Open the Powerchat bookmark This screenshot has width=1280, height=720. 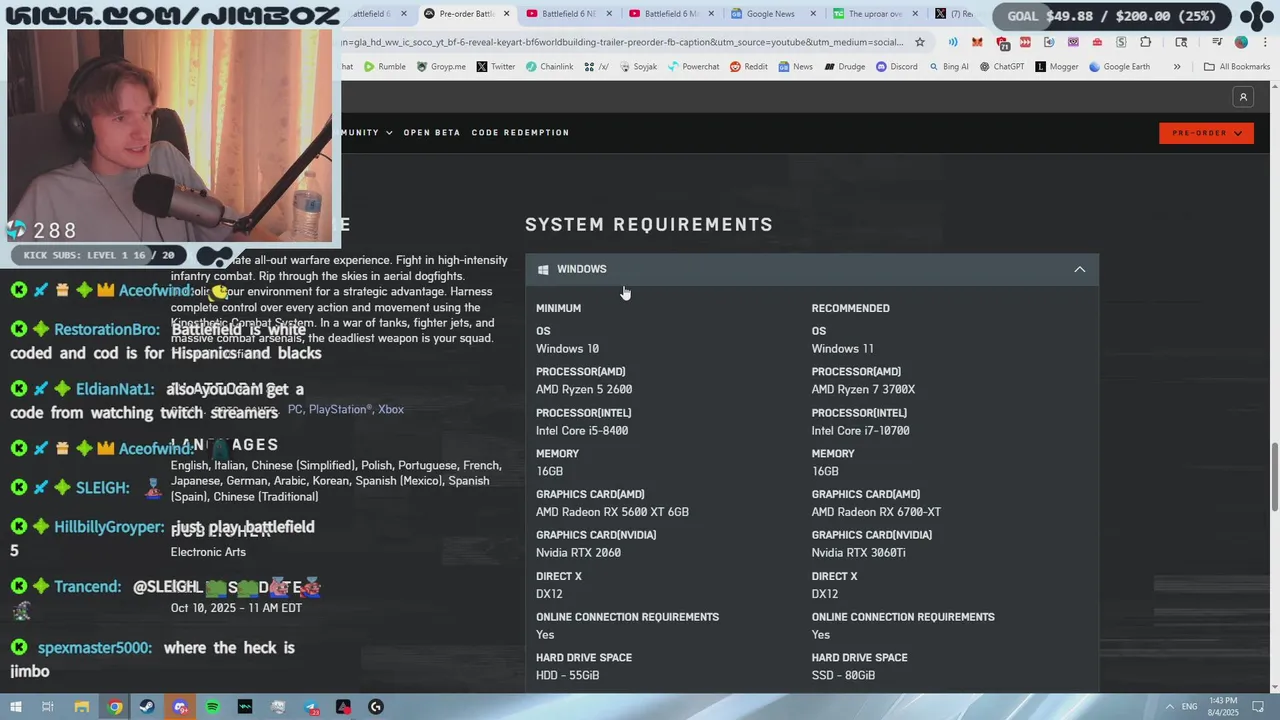point(693,67)
